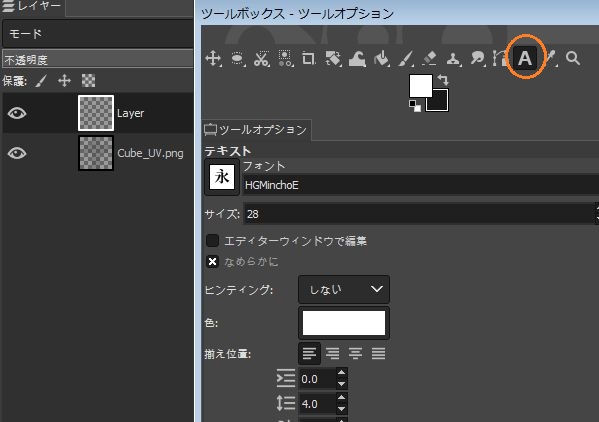Uncheck the antialiasing checkbox
This screenshot has height=422, width=599.
tap(212, 262)
